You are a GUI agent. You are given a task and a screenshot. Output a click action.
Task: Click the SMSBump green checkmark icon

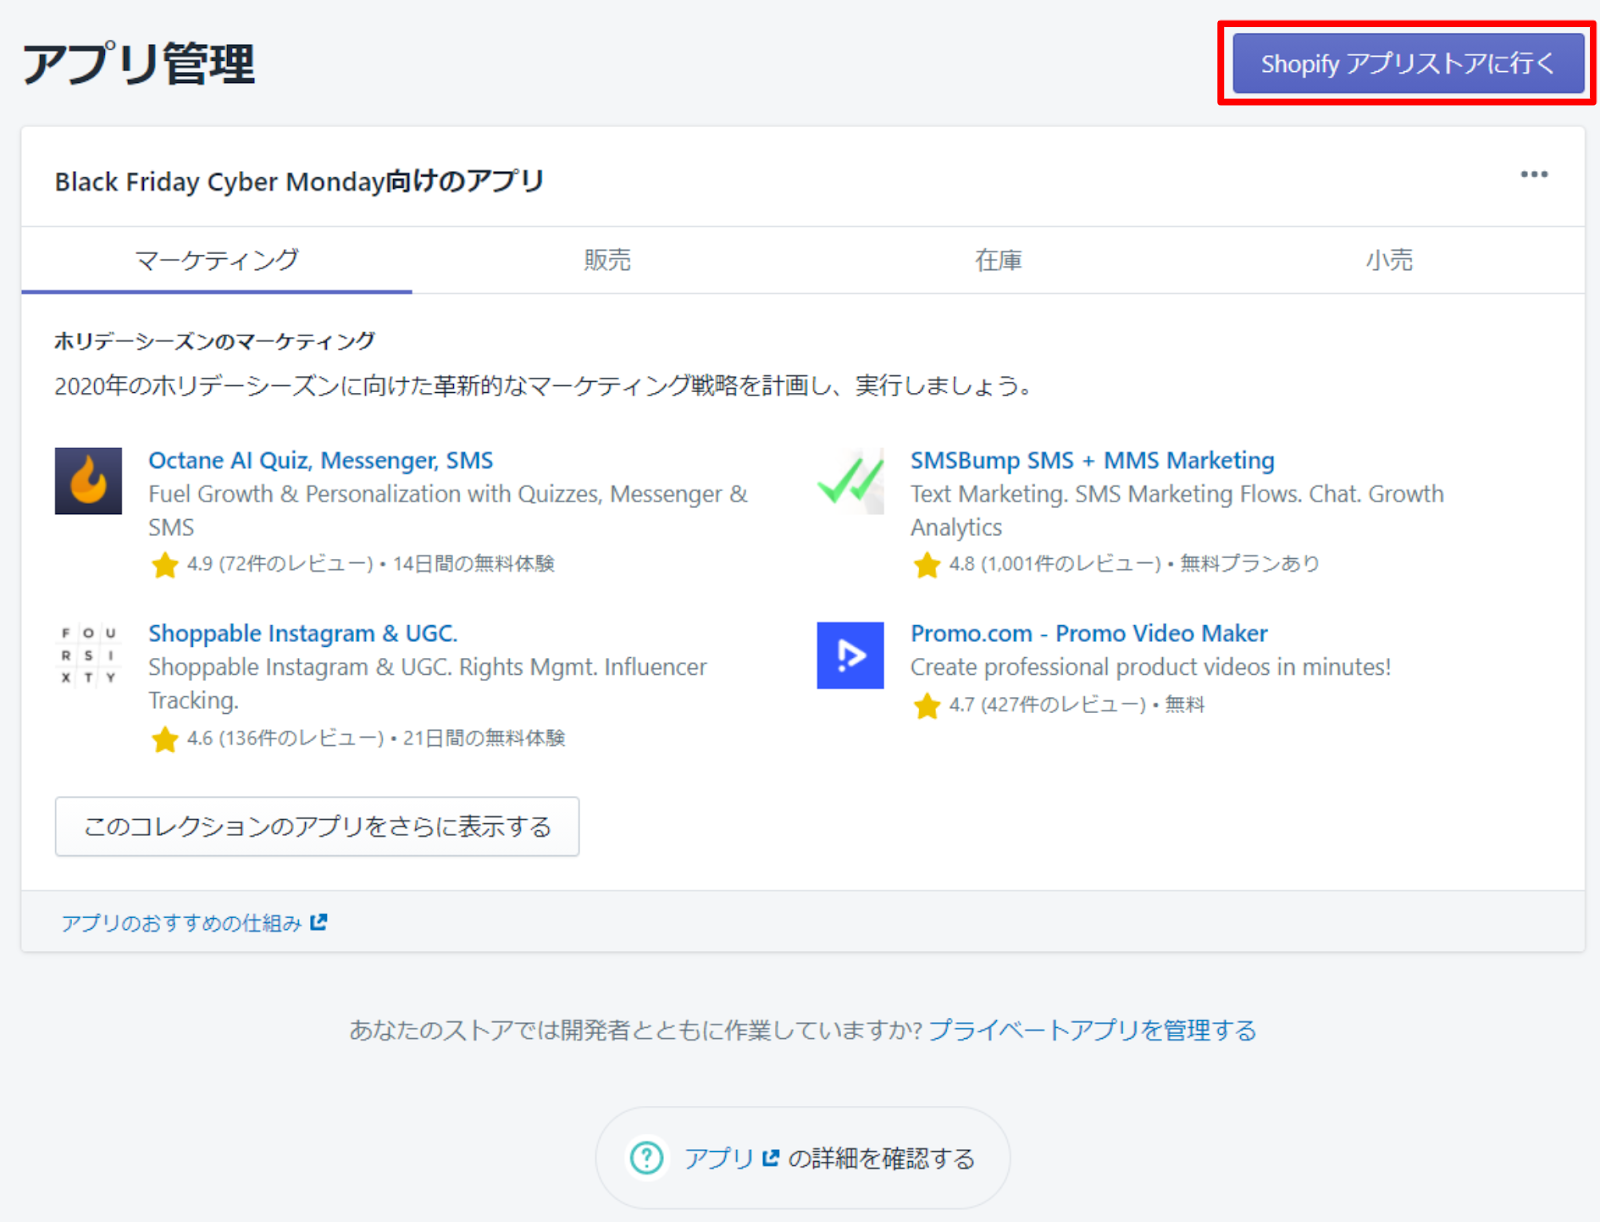[x=850, y=481]
